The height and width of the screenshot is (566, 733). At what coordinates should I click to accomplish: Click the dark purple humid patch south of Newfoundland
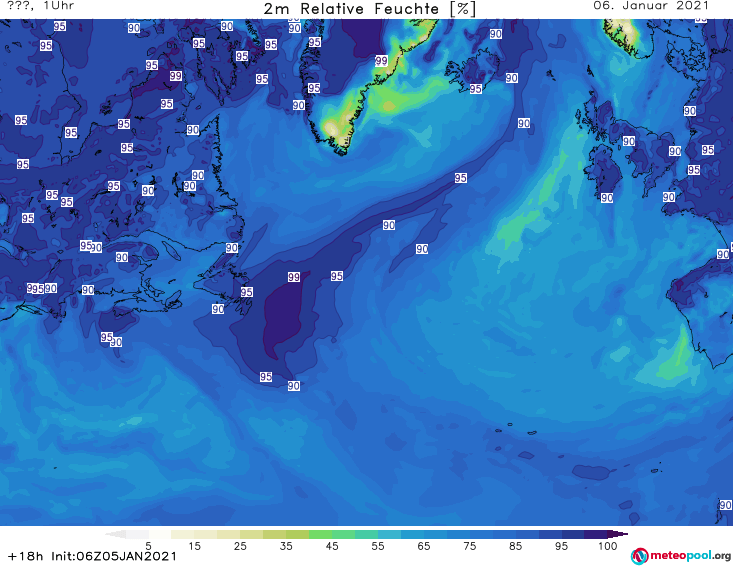(282, 315)
